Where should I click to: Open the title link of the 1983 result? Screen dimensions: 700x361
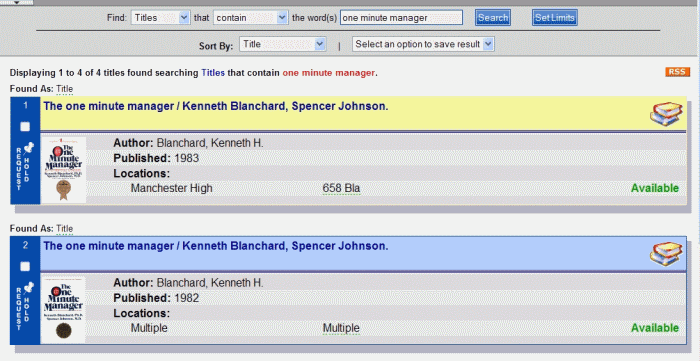point(216,107)
